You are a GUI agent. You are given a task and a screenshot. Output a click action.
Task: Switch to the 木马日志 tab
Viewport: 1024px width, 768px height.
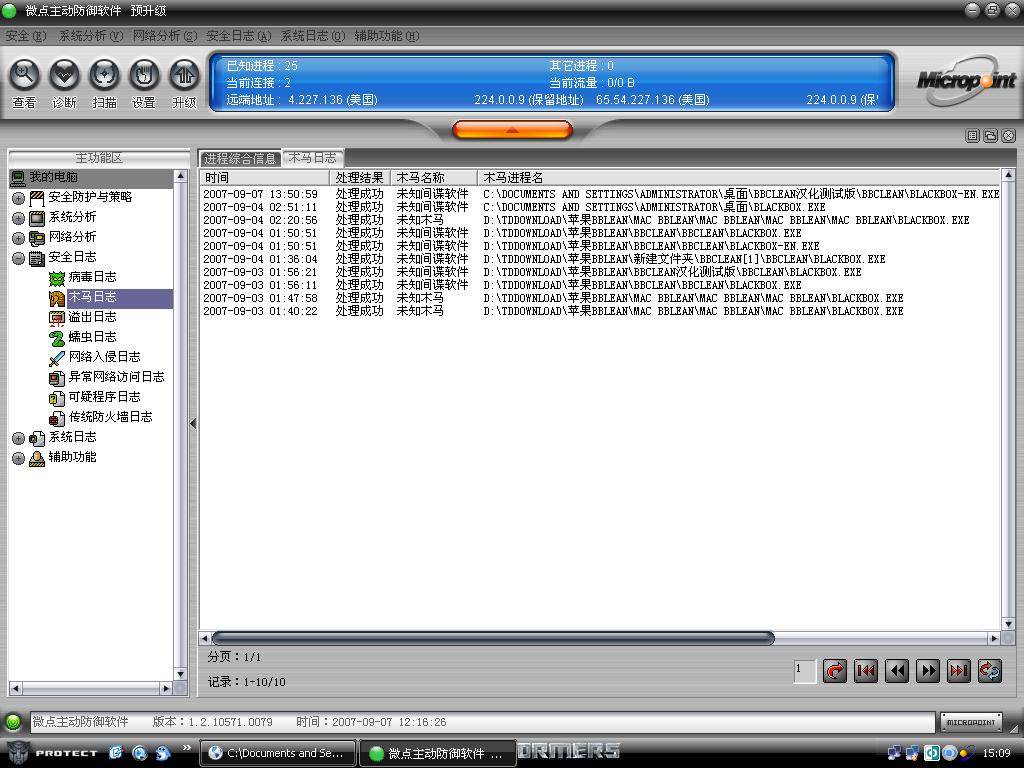click(x=313, y=158)
